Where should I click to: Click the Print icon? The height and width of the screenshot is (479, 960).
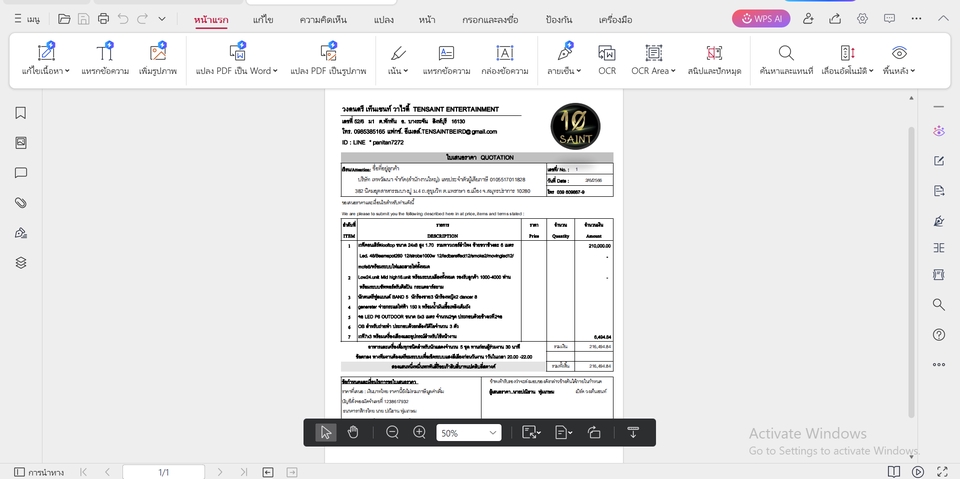(x=103, y=19)
